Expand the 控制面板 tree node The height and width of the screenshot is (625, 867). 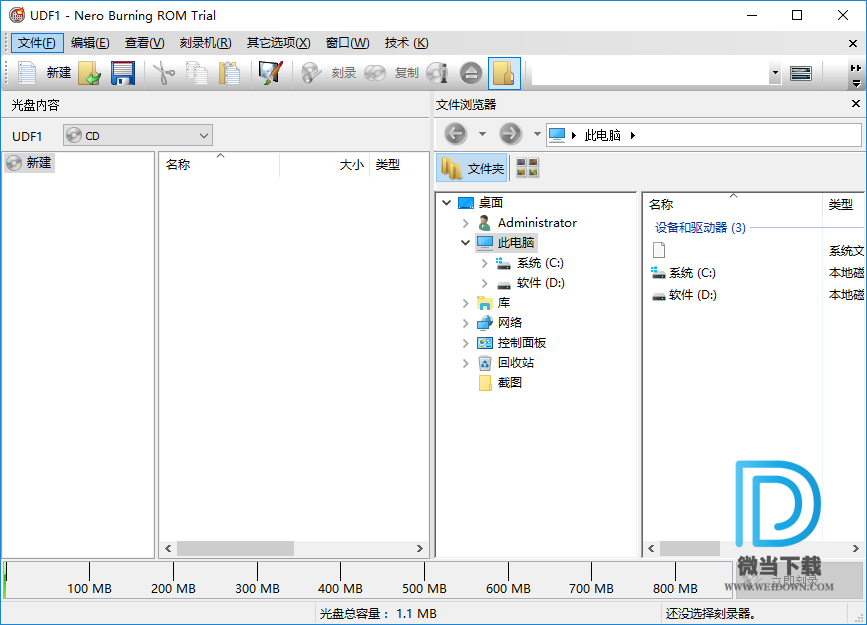coord(466,343)
